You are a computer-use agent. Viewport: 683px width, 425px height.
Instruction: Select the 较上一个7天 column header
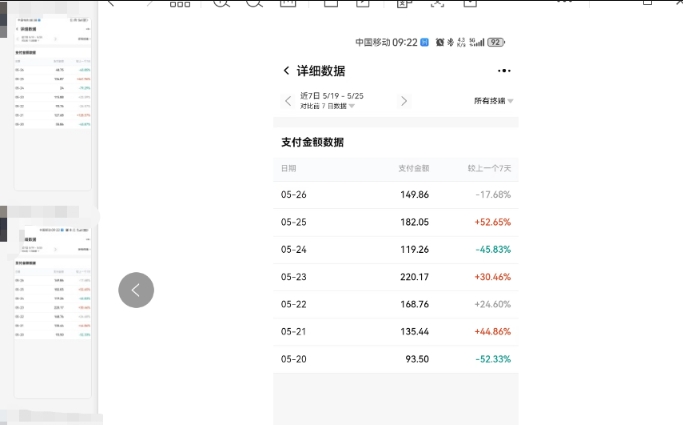[x=489, y=168]
